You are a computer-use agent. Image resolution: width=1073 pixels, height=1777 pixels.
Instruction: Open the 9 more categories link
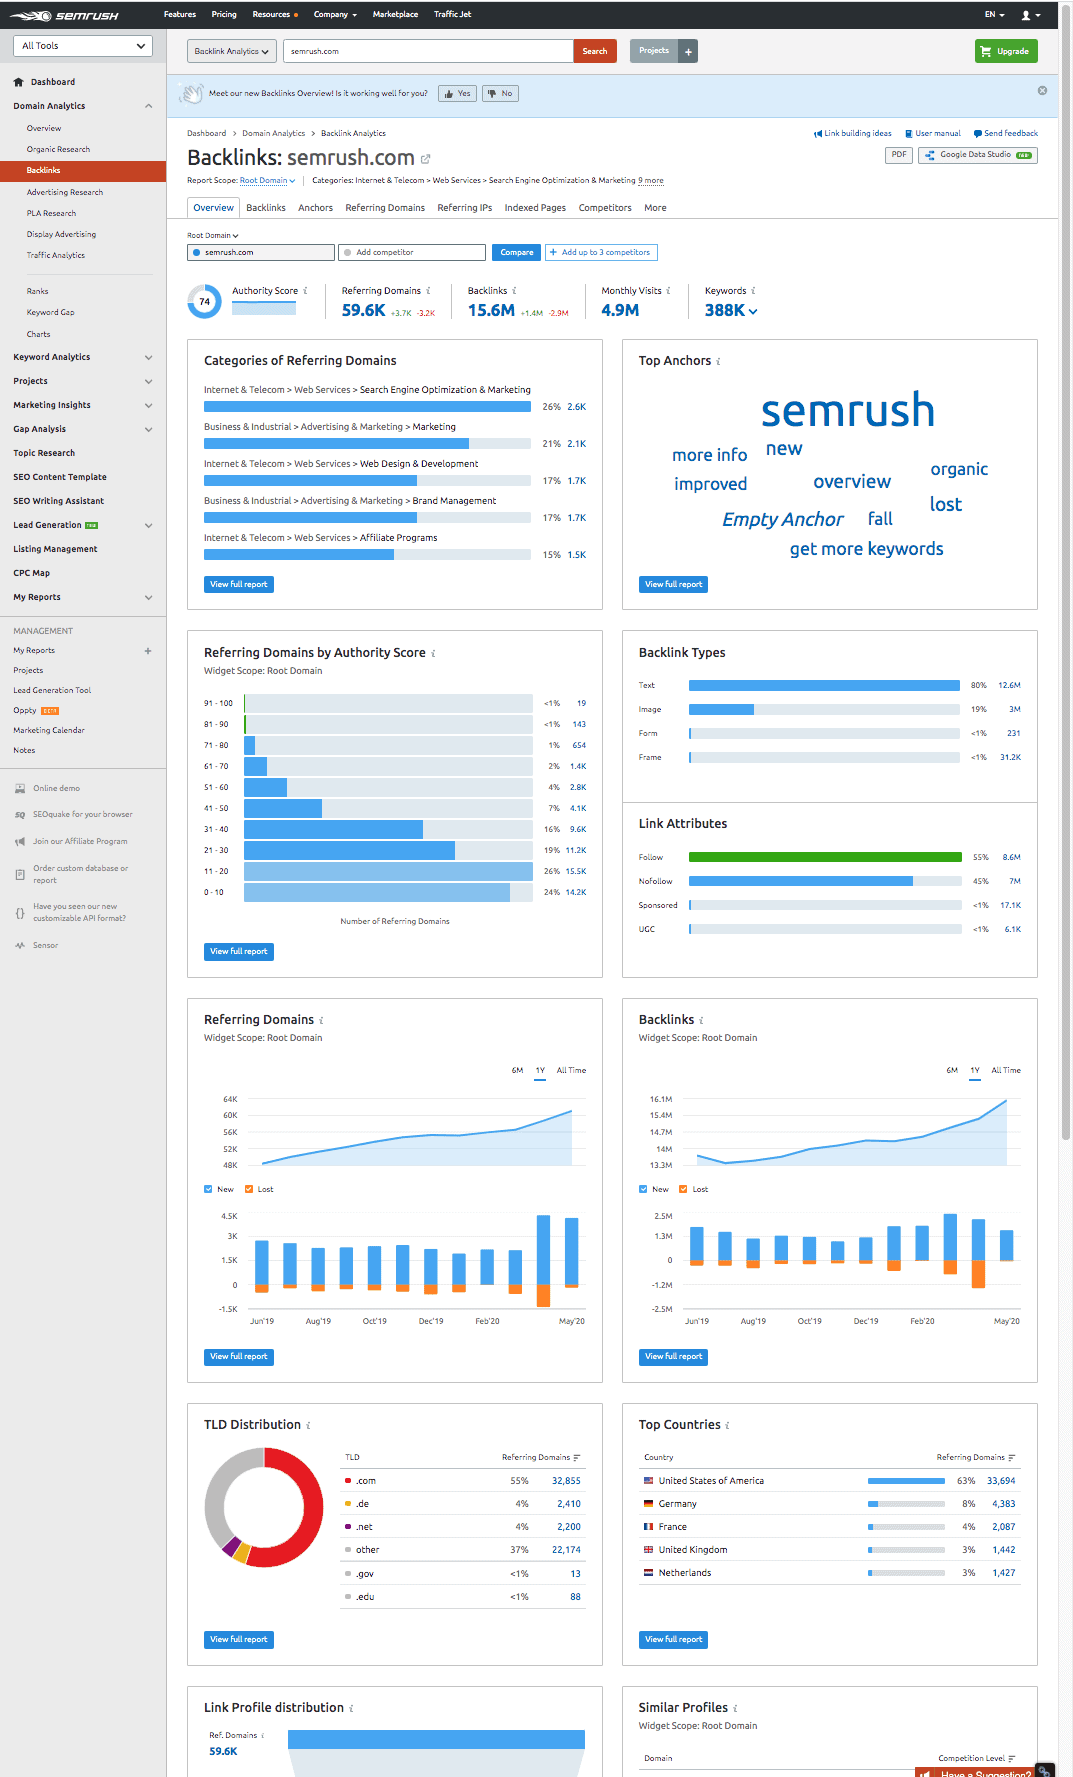[651, 181]
